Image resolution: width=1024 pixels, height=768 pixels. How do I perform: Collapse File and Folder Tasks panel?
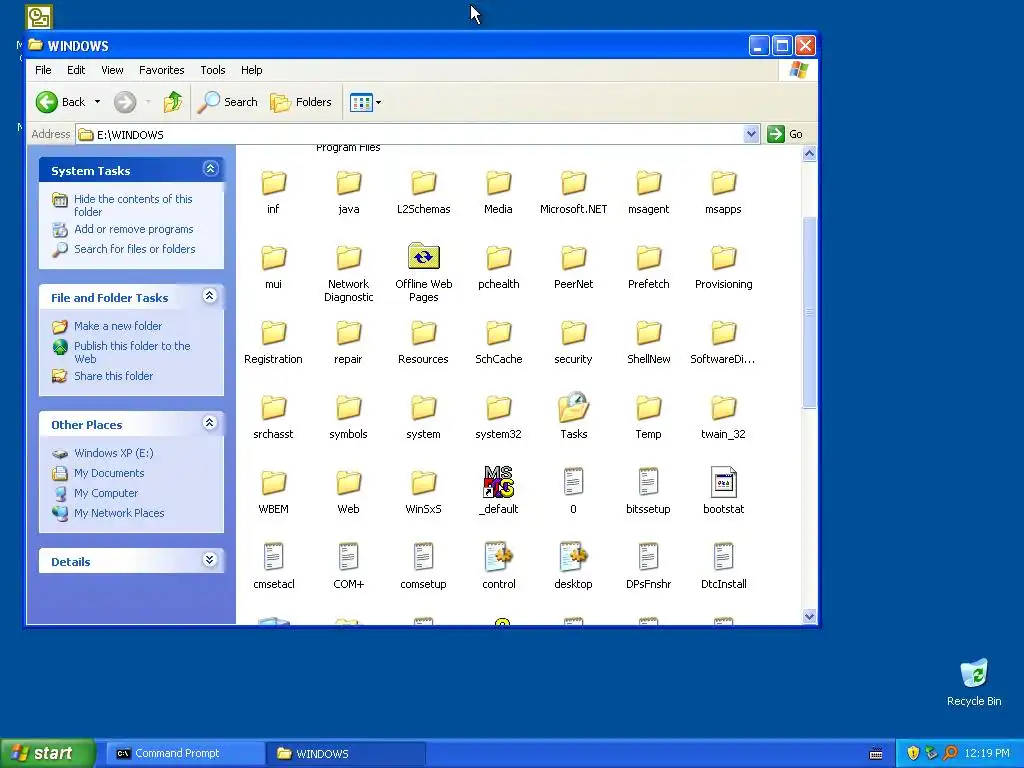(x=210, y=296)
